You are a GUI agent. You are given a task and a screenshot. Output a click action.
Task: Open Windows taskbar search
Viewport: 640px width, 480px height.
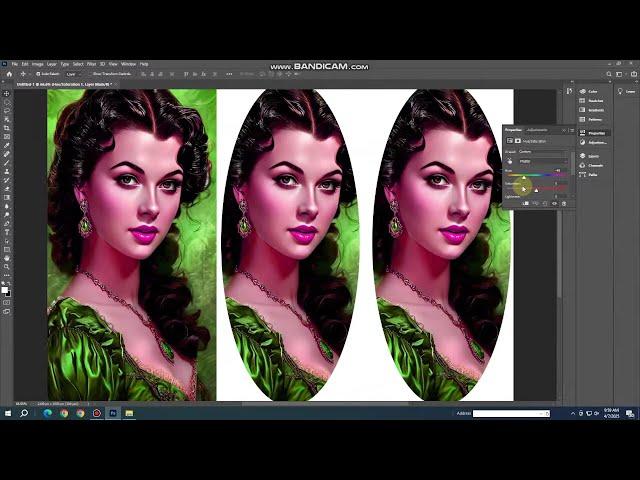(24, 413)
